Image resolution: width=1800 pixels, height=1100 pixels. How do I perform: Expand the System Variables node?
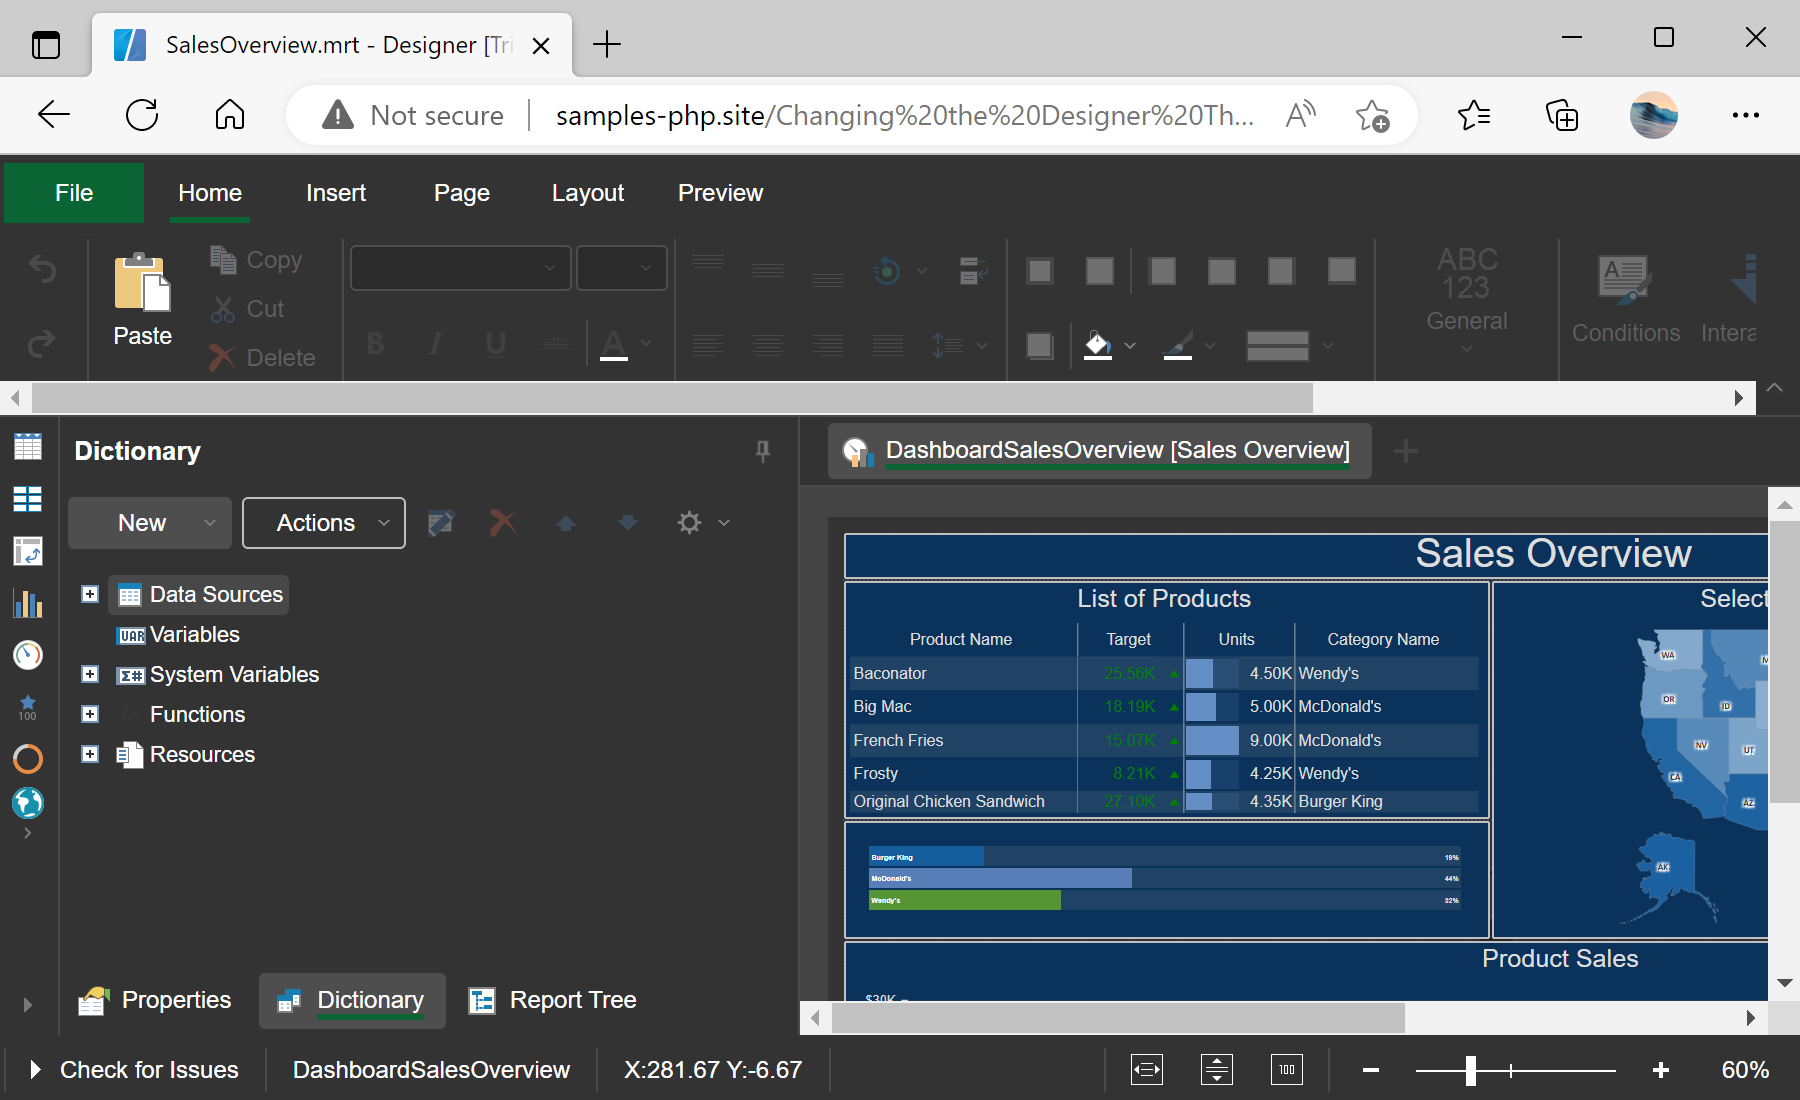[90, 674]
